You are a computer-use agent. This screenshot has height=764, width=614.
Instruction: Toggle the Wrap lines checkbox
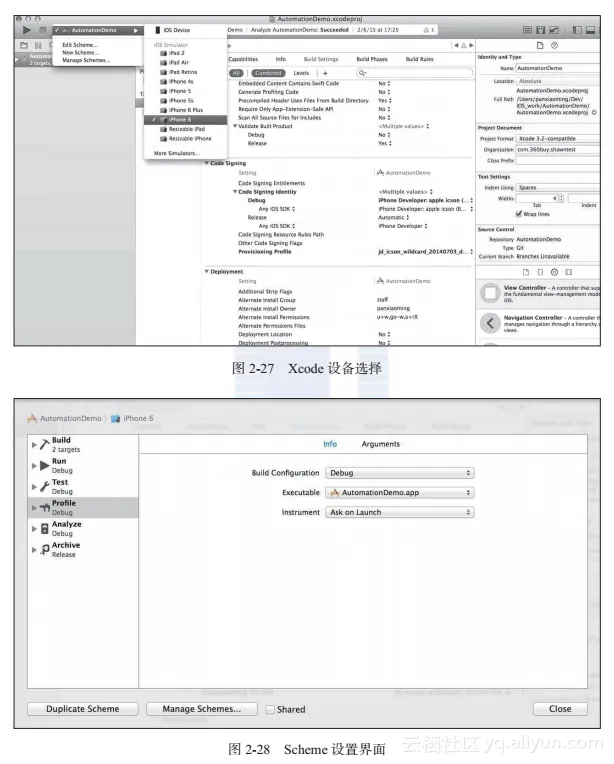tap(518, 214)
